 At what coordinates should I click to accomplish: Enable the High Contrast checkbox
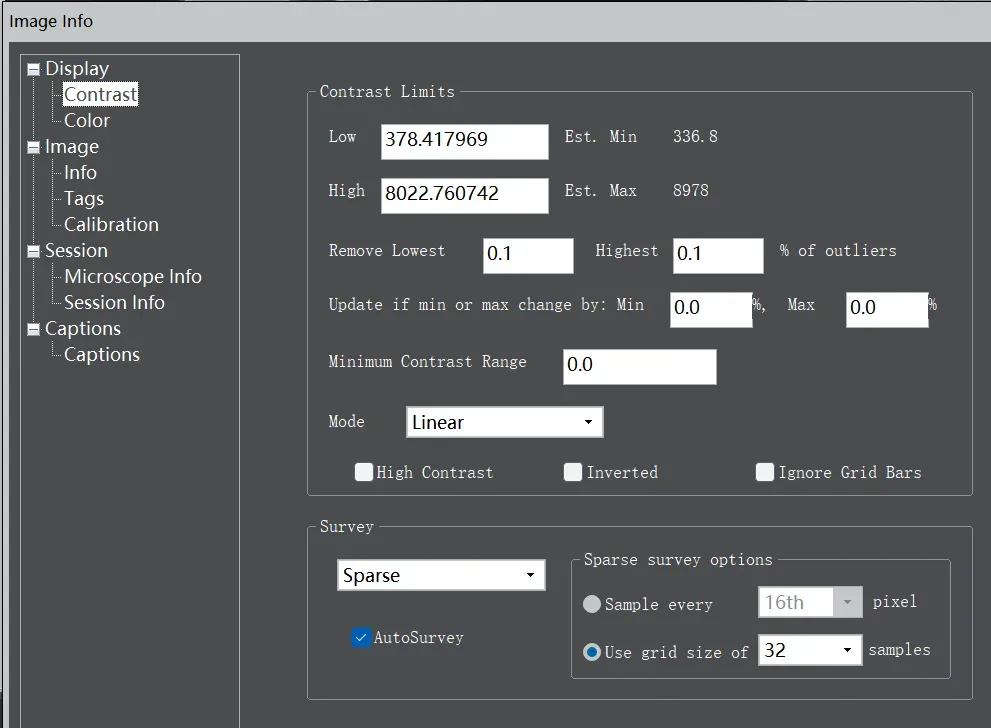(x=364, y=472)
